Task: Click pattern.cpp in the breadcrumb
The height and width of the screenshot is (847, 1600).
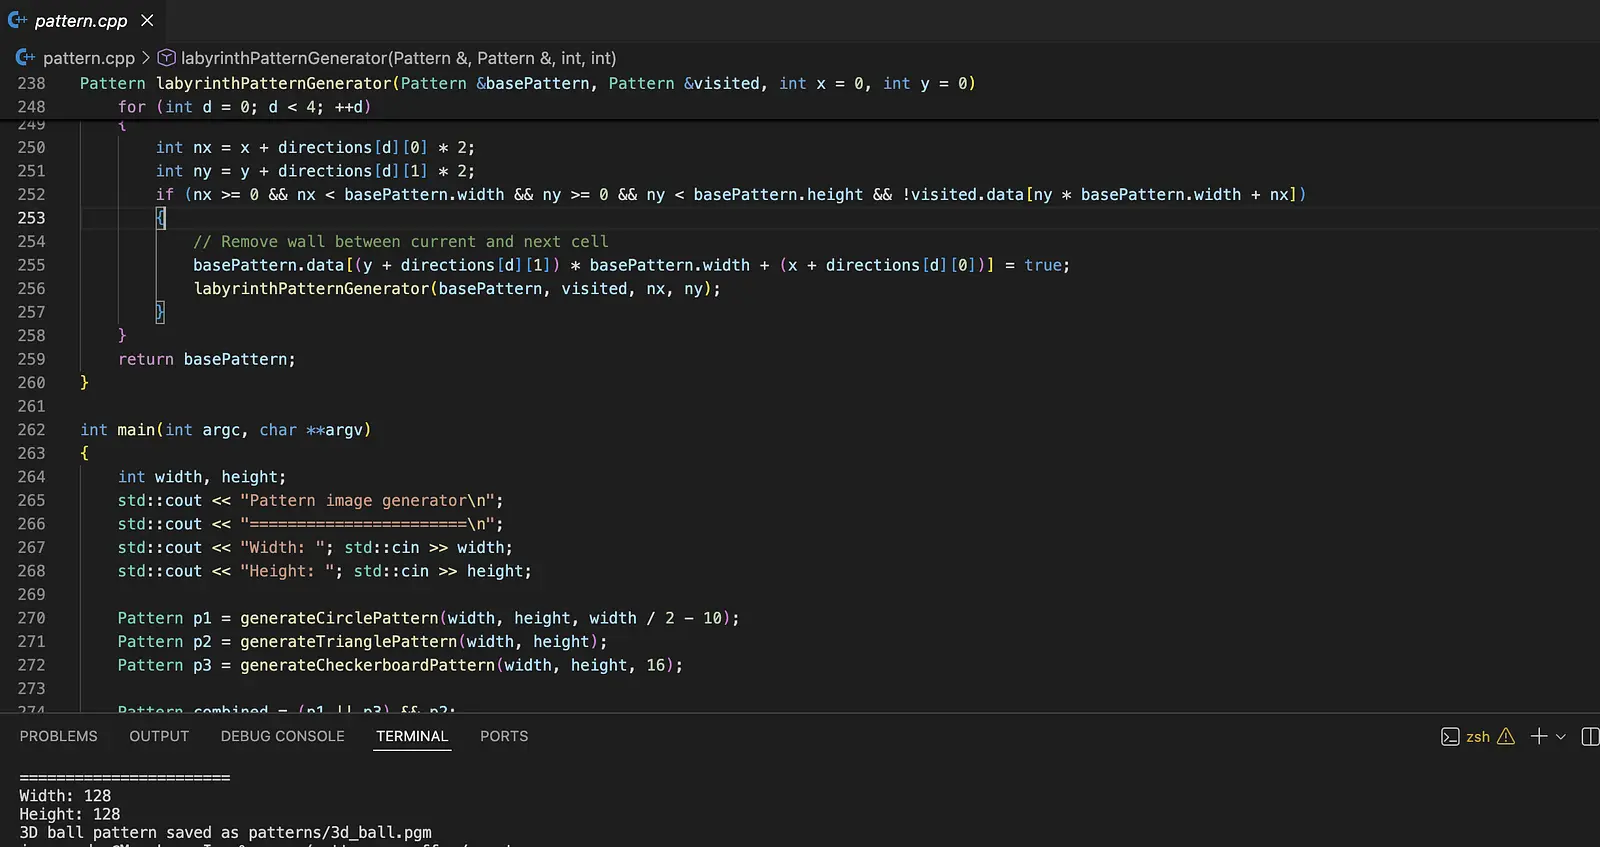Action: coord(88,58)
